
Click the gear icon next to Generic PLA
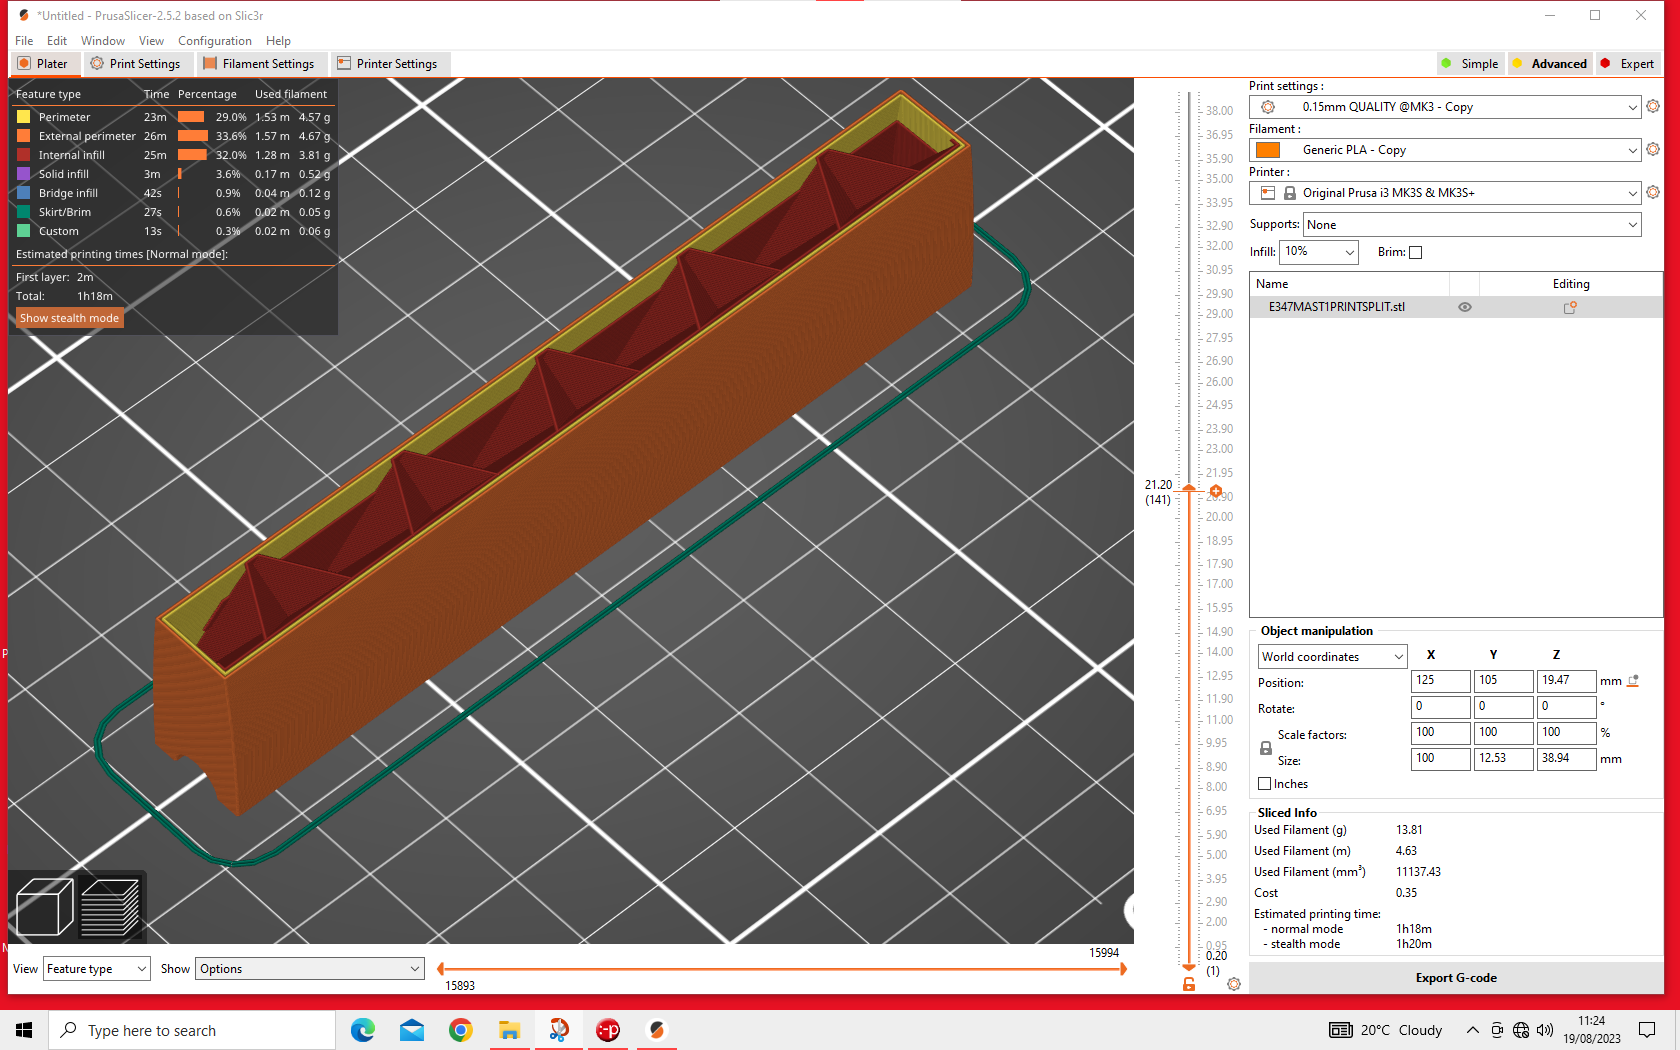[x=1653, y=149]
